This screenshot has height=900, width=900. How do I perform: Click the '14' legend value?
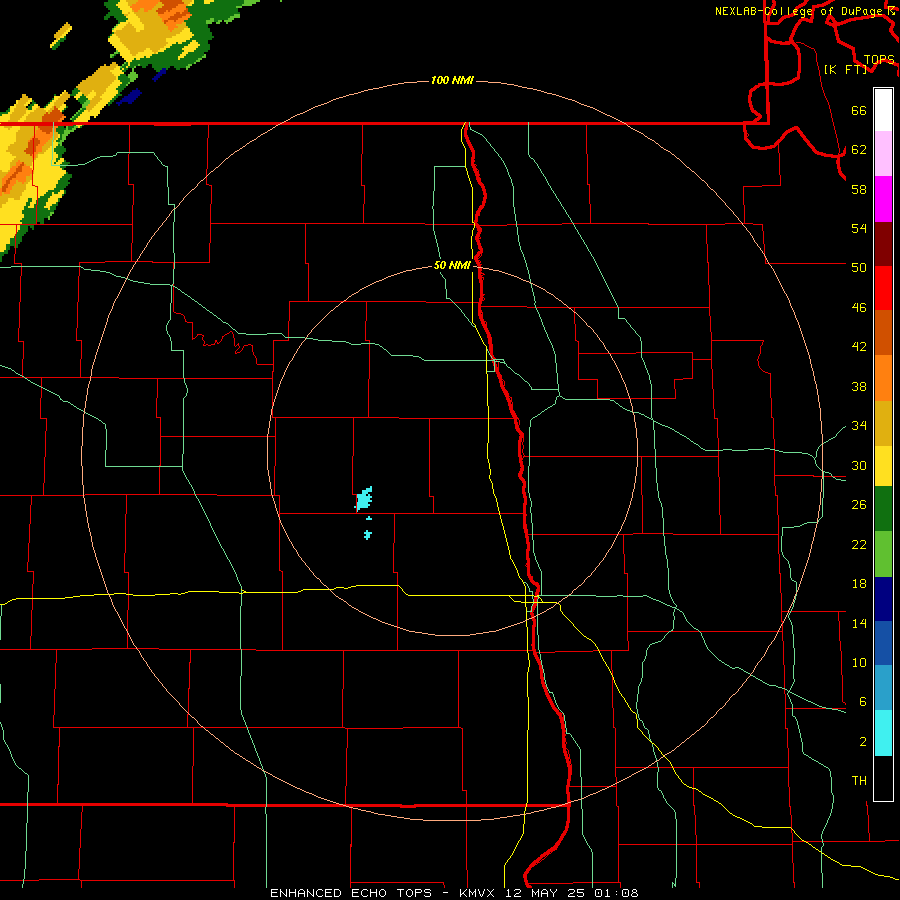859,623
